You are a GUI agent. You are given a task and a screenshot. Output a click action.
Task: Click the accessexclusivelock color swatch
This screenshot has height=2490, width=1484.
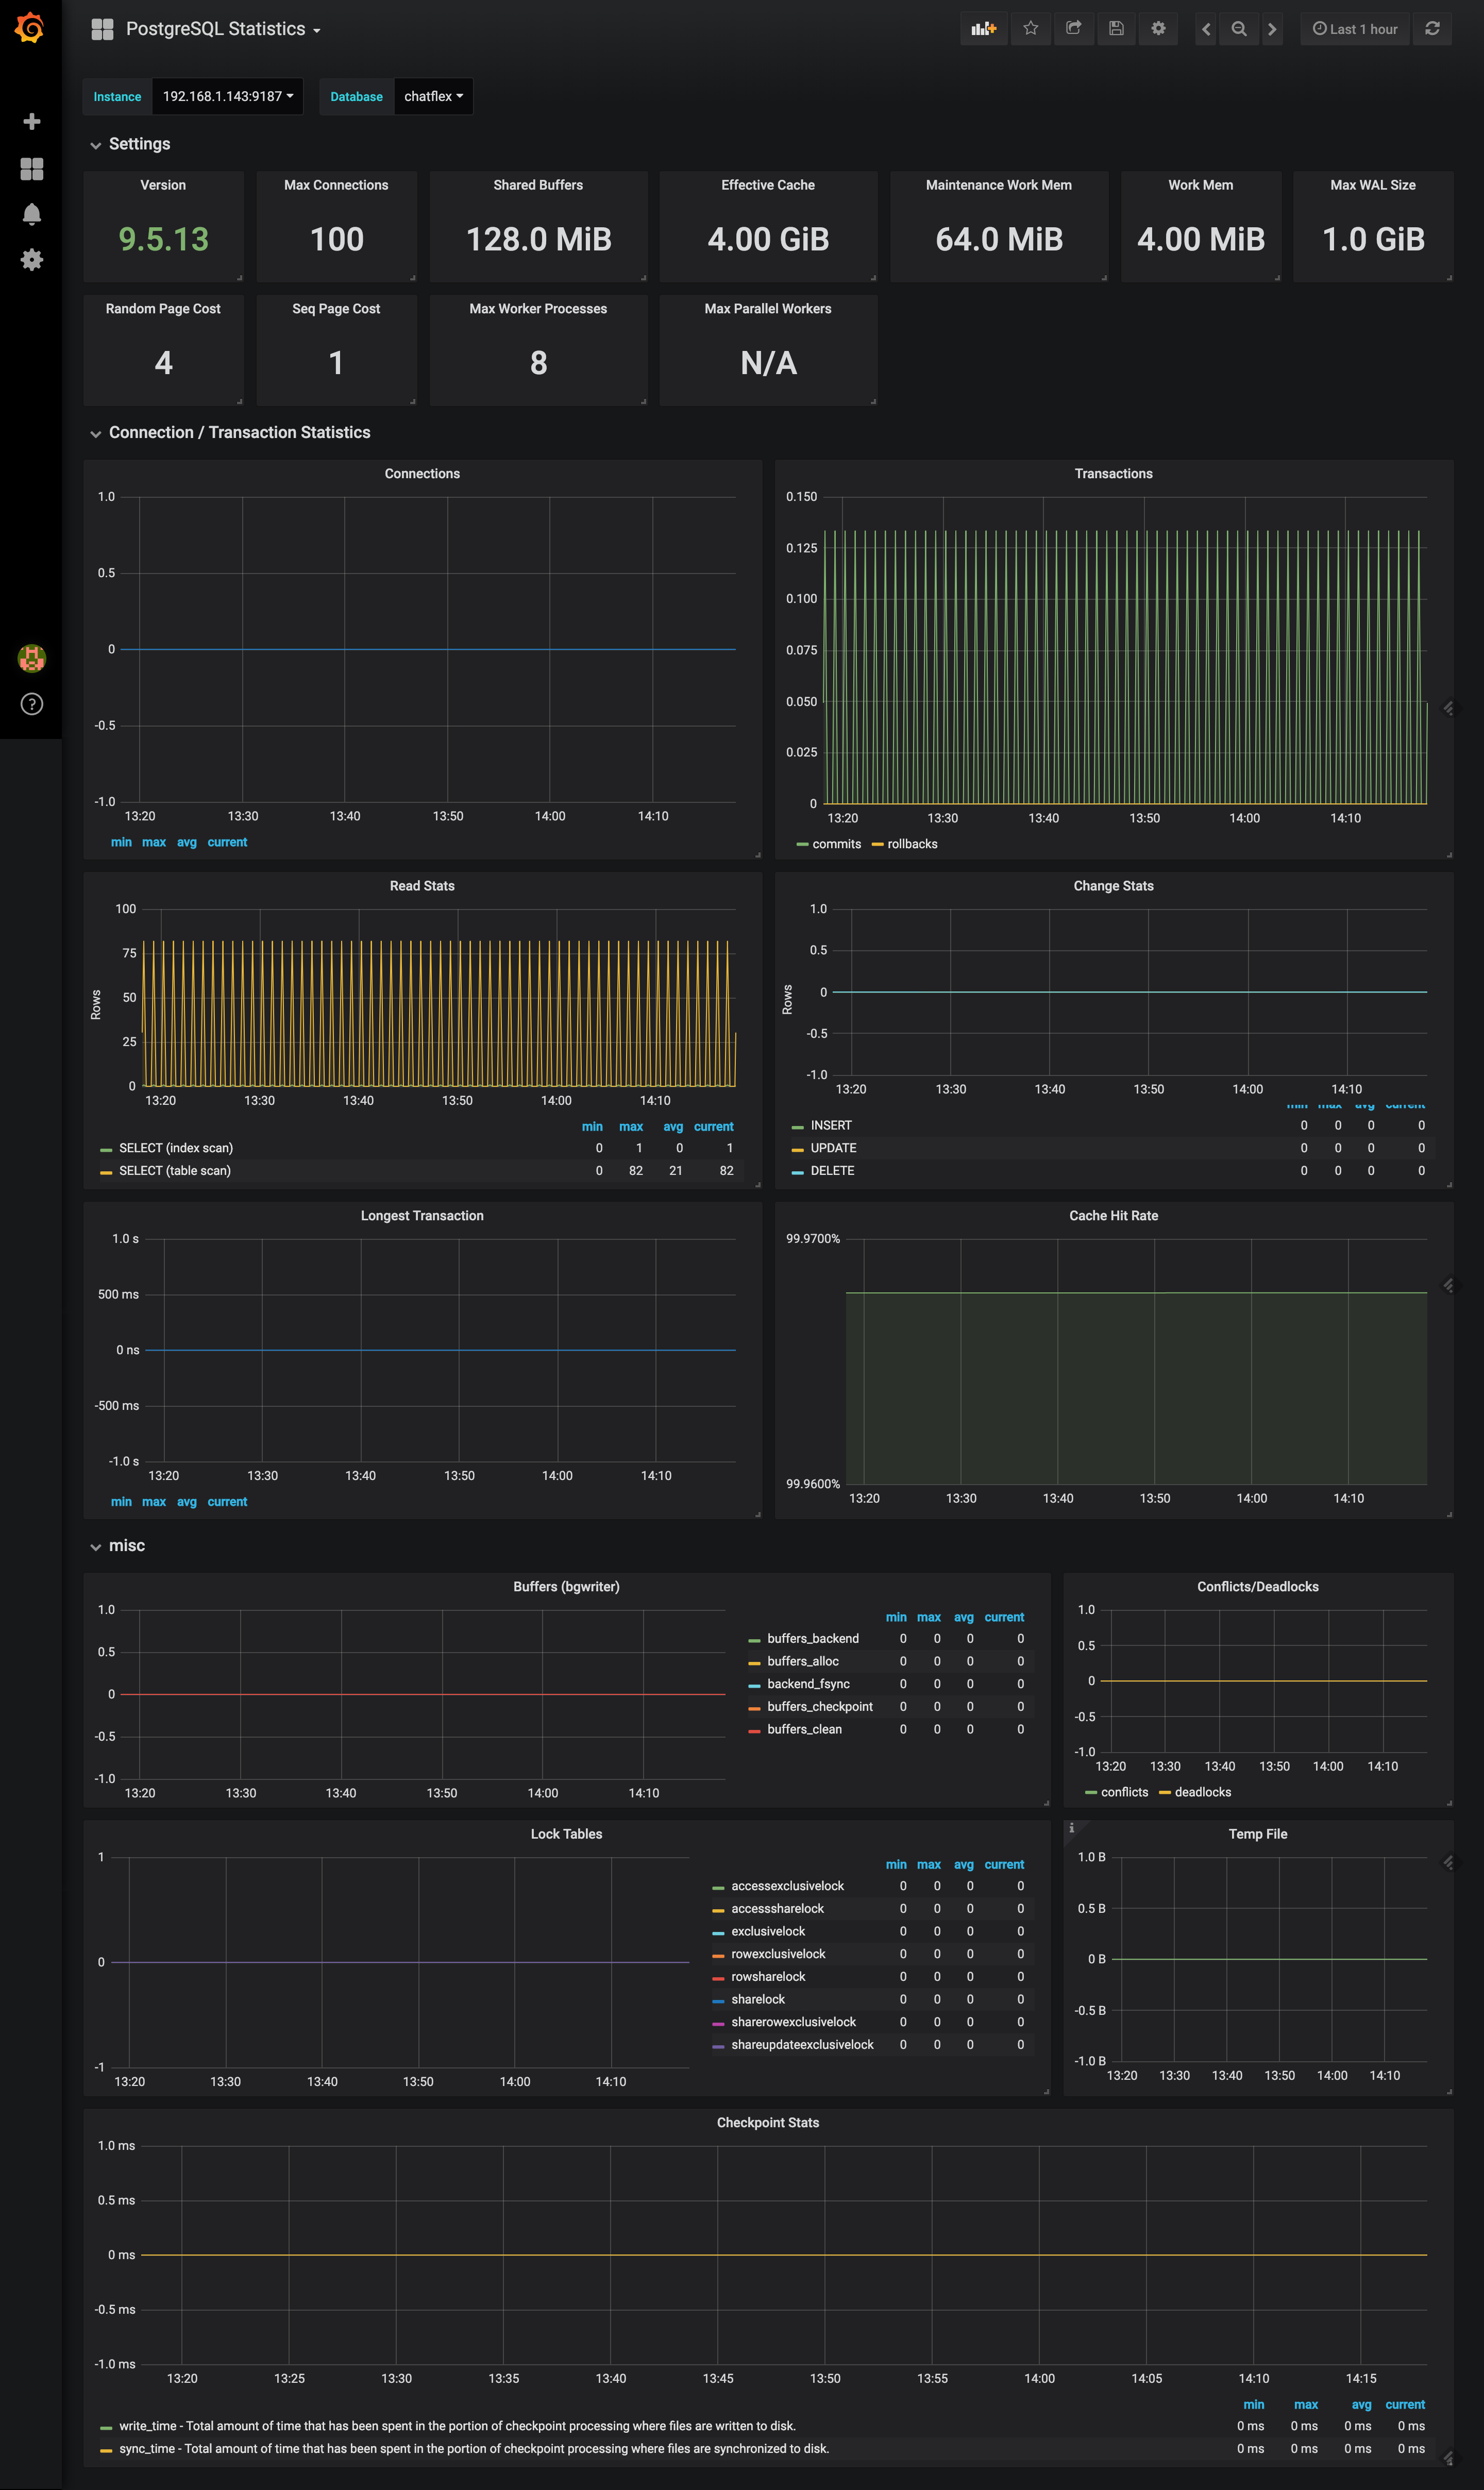(x=718, y=1887)
